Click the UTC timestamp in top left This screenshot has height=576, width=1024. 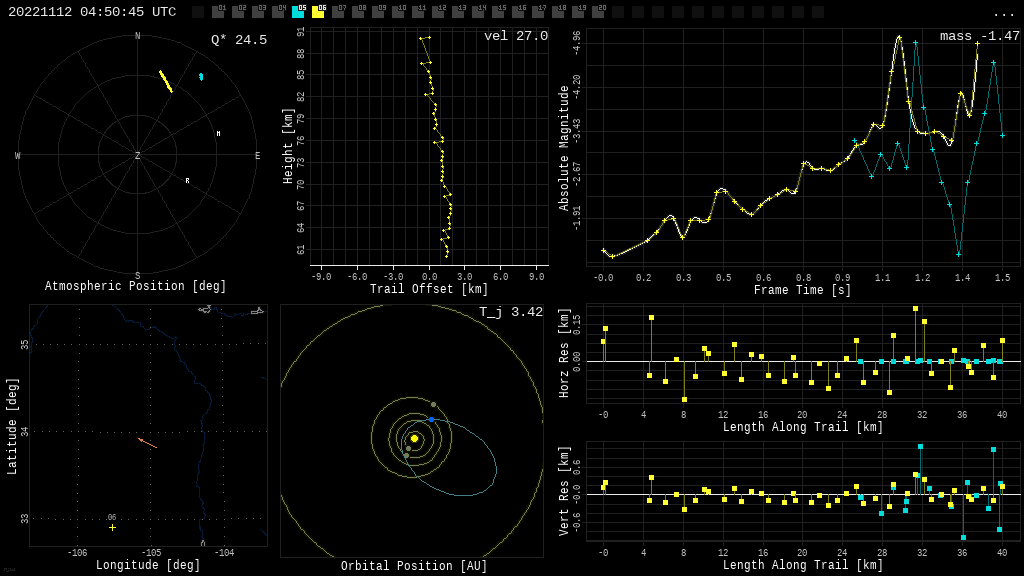[x=92, y=12]
